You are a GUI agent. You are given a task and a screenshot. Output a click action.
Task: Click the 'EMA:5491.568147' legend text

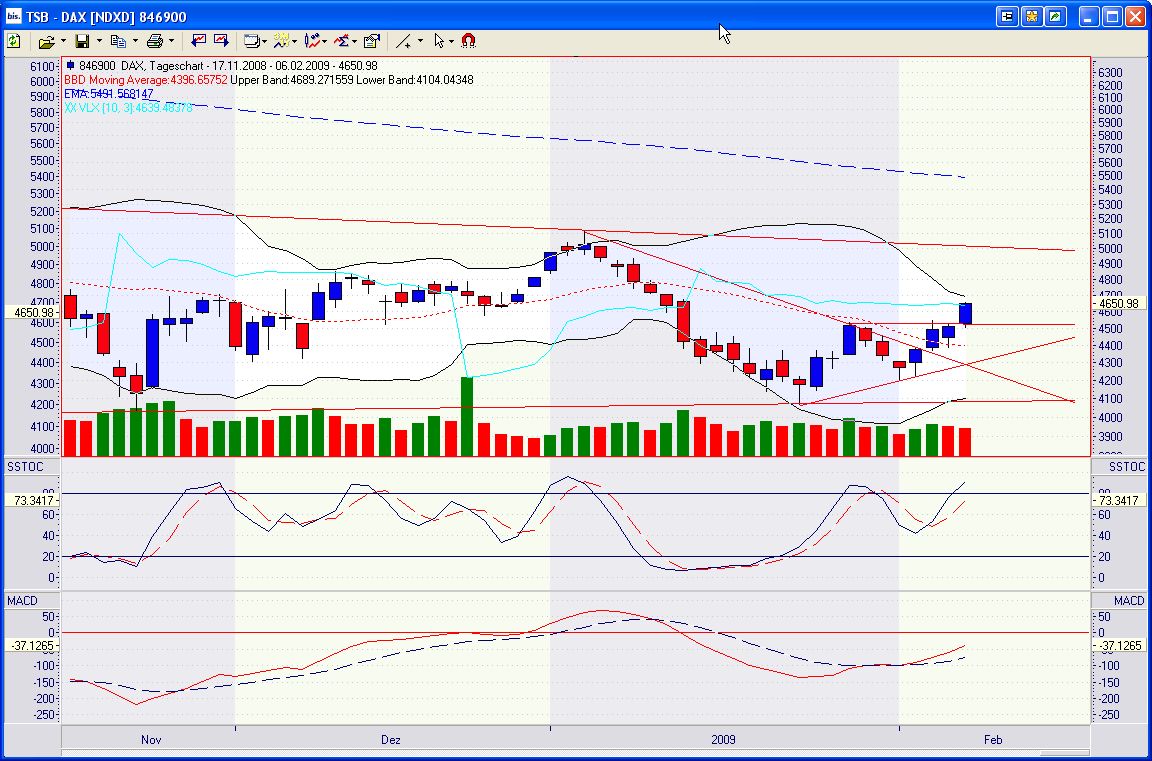coord(109,94)
